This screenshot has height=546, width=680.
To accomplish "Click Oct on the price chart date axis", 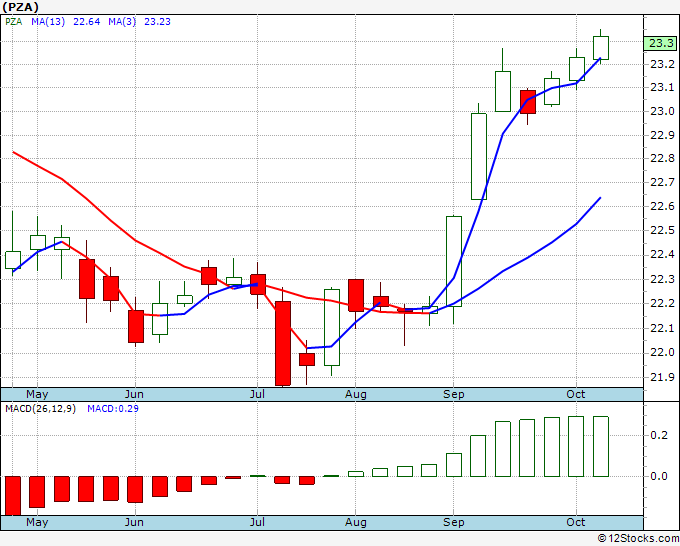I will pyautogui.click(x=576, y=394).
